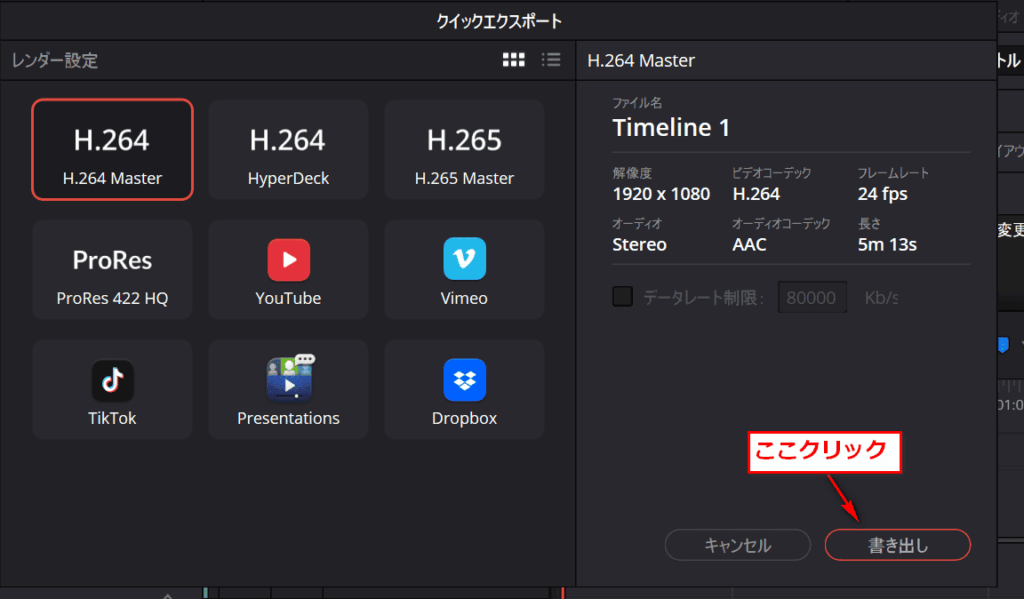Click the レンダー設定 panel header

tap(55, 60)
